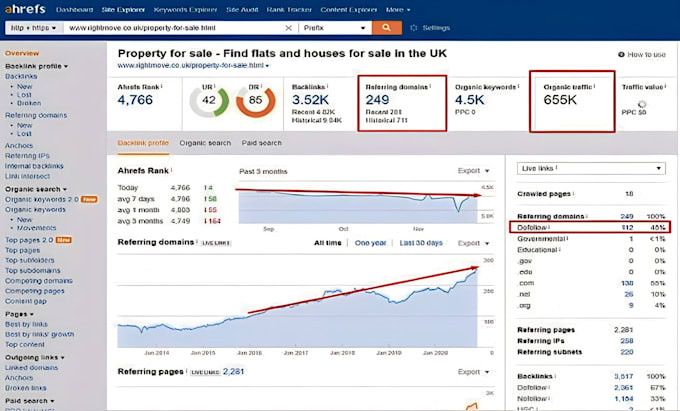Open Content gap in the sidebar

tap(26, 301)
